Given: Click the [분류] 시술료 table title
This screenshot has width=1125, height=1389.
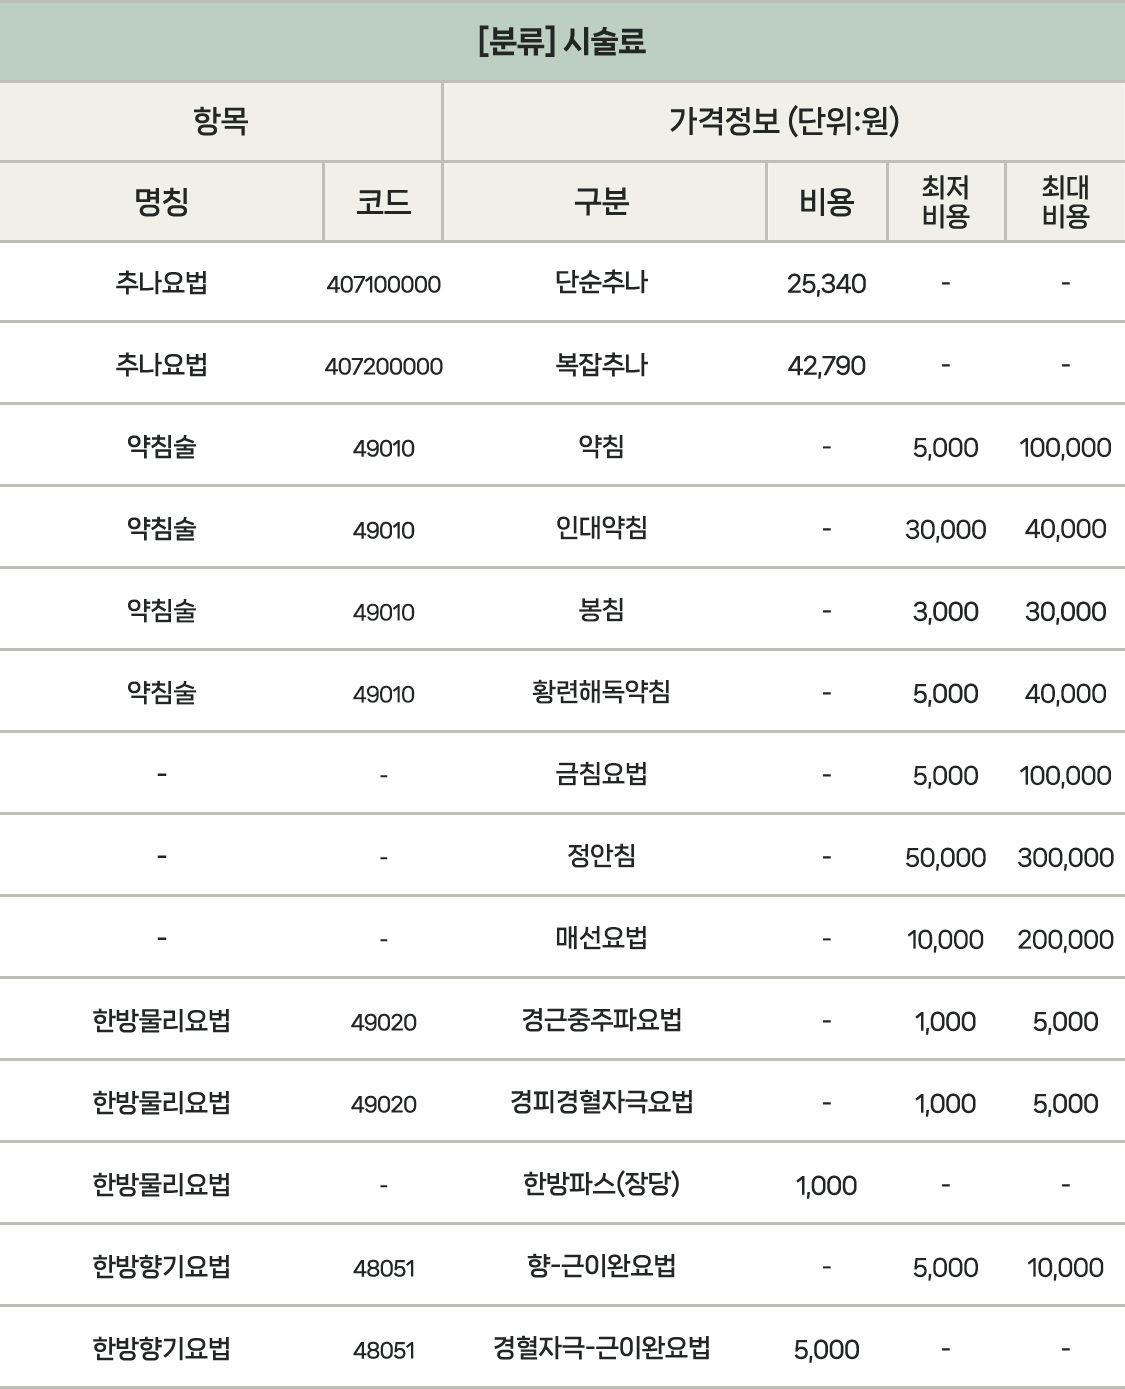Looking at the screenshot, I should point(562,42).
